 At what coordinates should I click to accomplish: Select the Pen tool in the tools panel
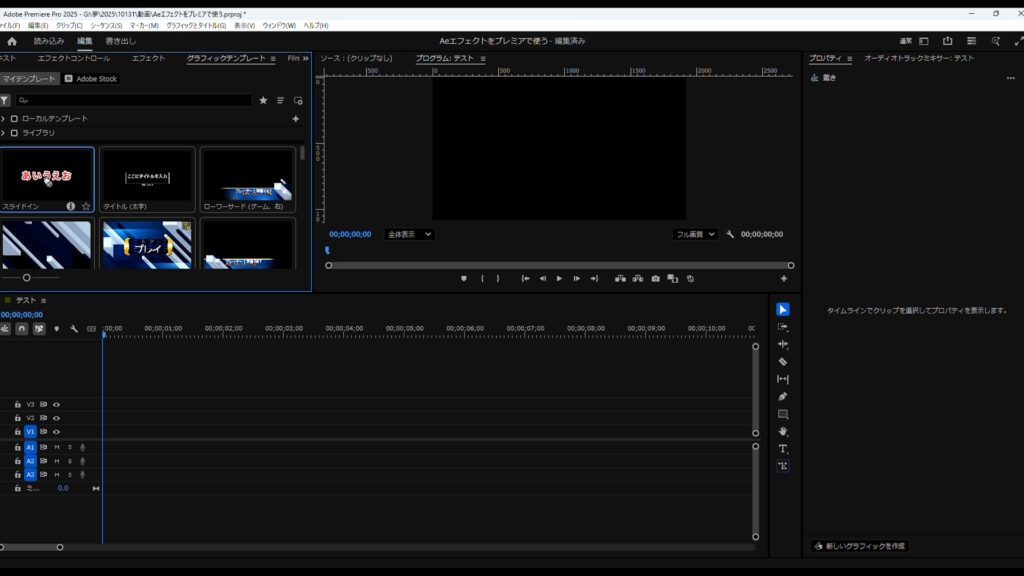783,397
